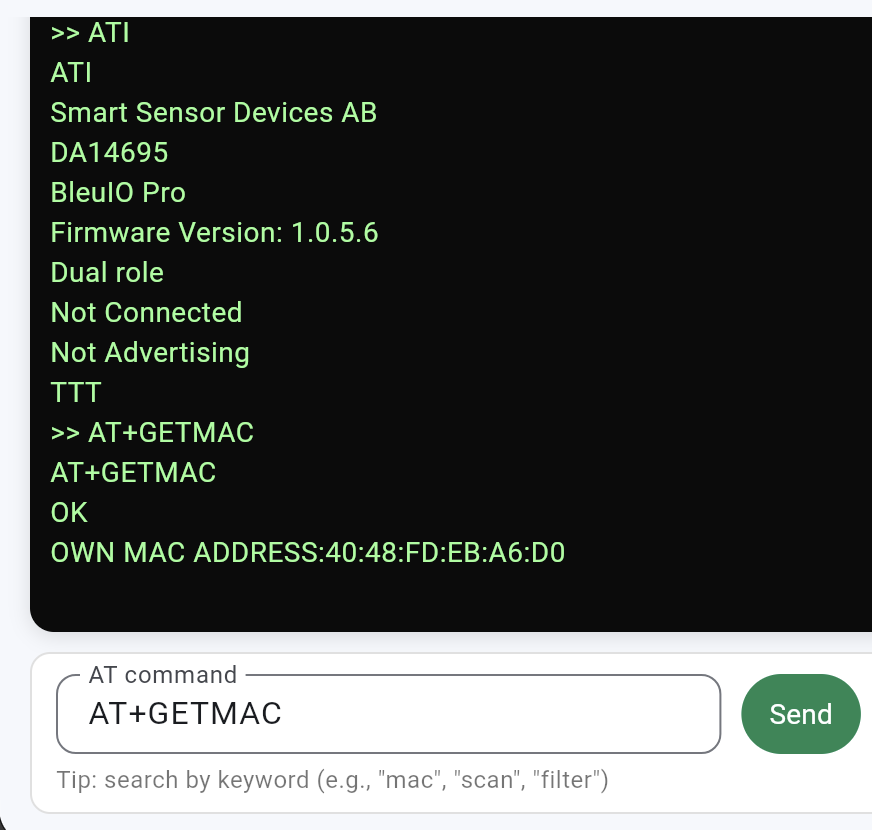Screen dimensions: 872x830
Task: Click the 'TTT' output line
Action: [x=76, y=393]
